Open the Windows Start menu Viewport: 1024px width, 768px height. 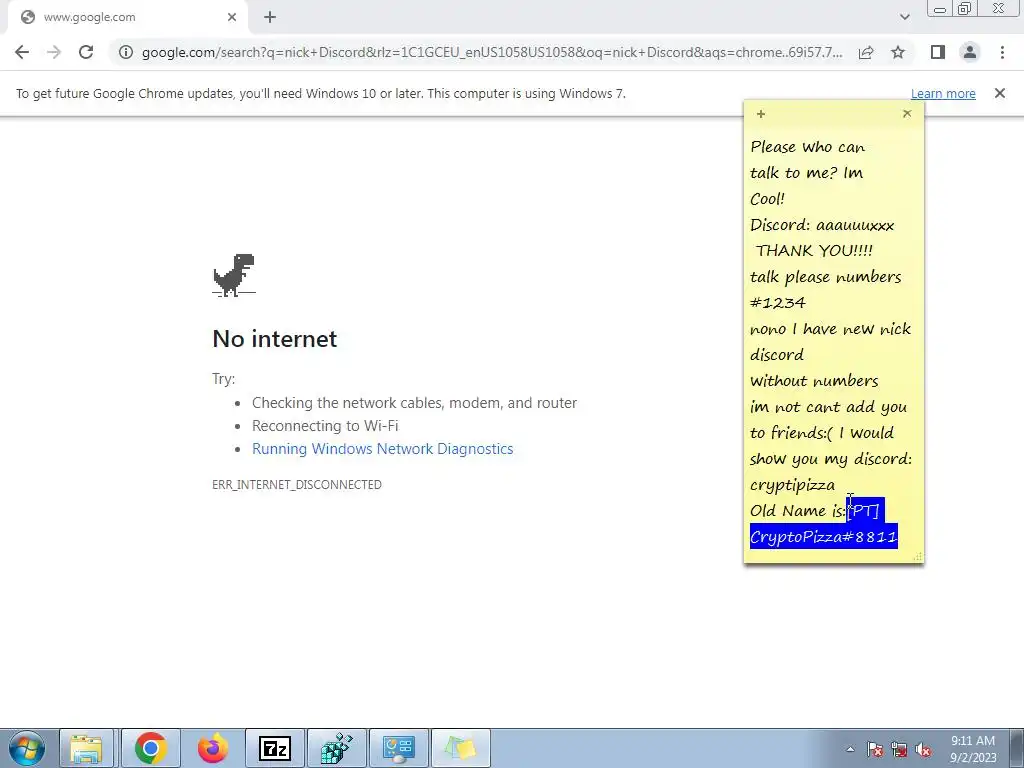pos(26,748)
